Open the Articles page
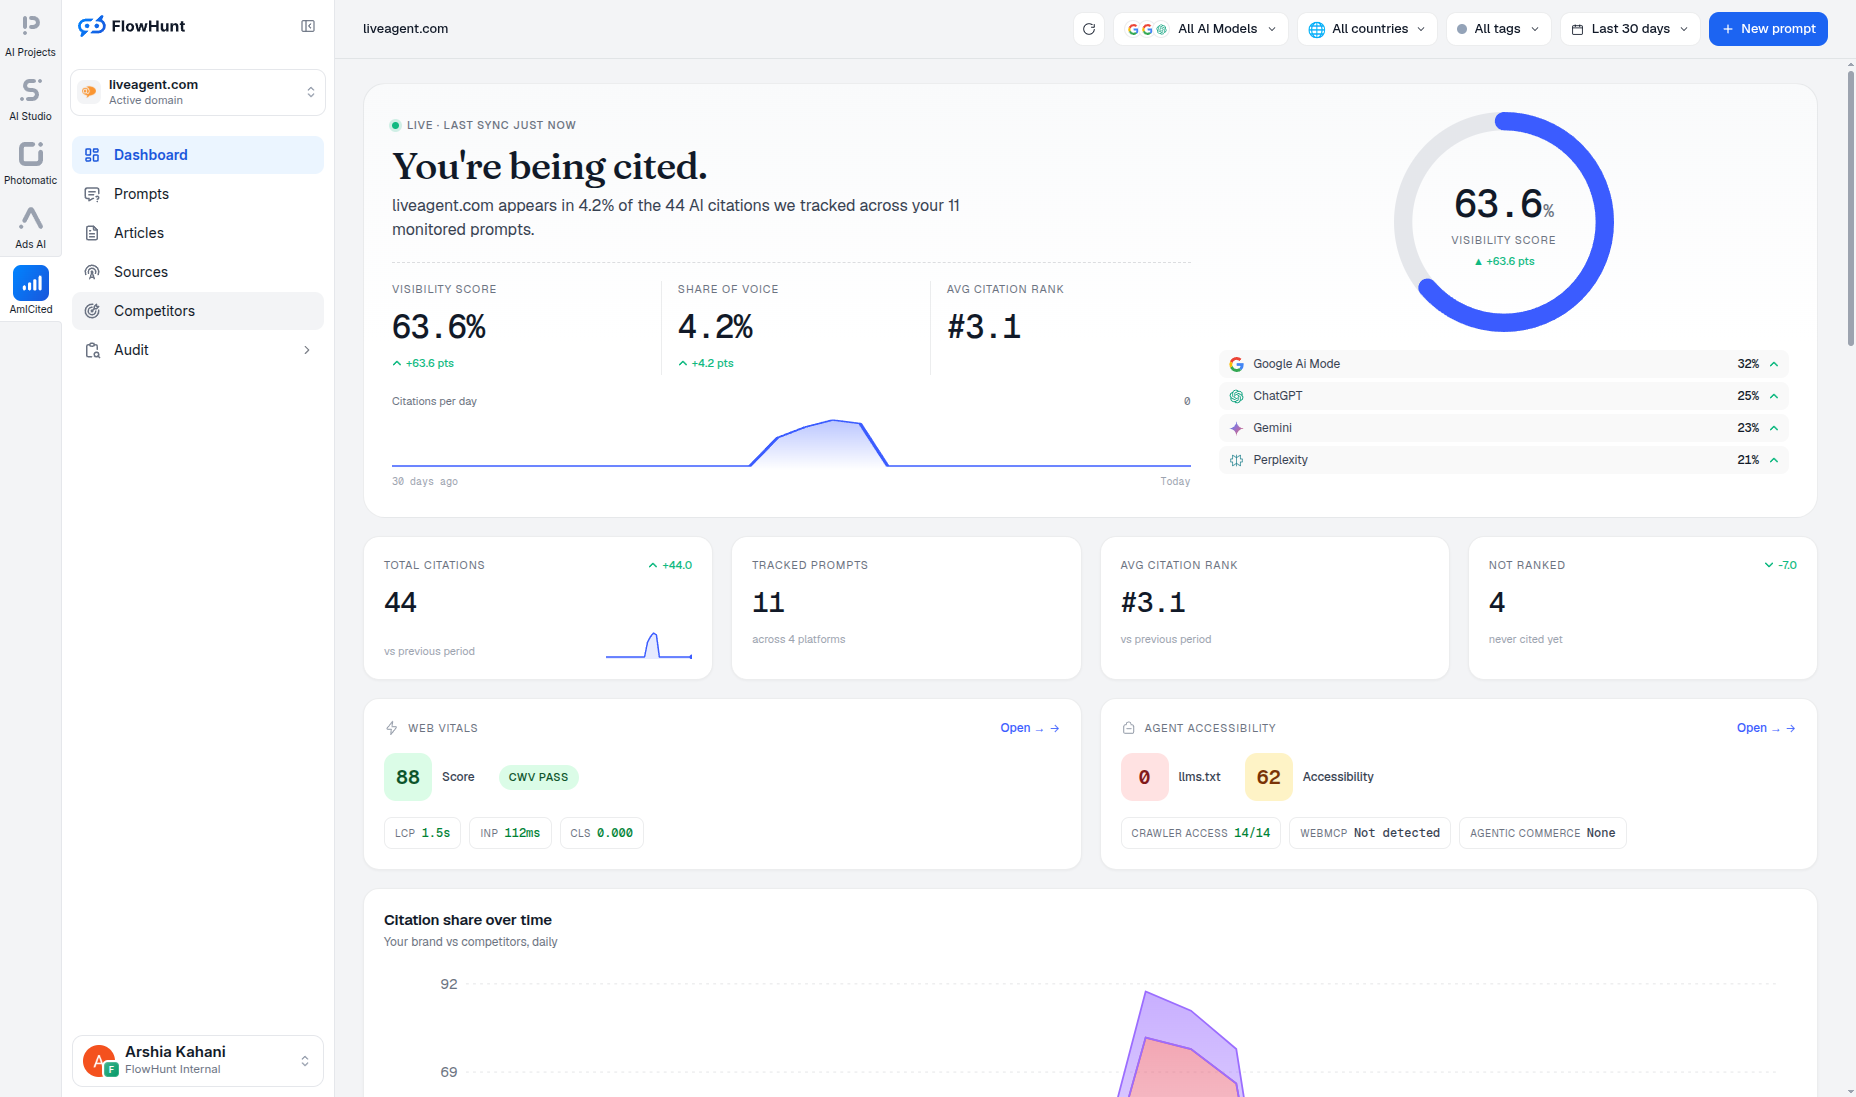Viewport: 1856px width, 1097px height. click(198, 233)
